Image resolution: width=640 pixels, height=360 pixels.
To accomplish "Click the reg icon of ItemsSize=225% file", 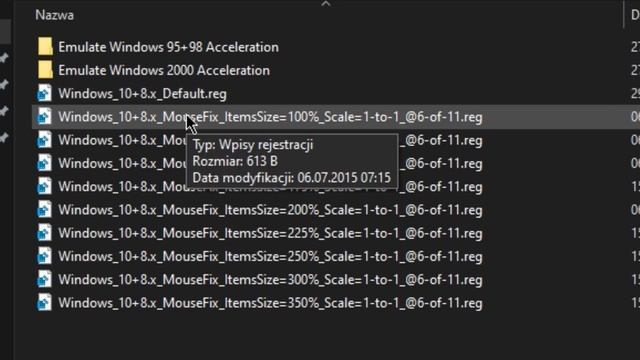I will [x=44, y=233].
